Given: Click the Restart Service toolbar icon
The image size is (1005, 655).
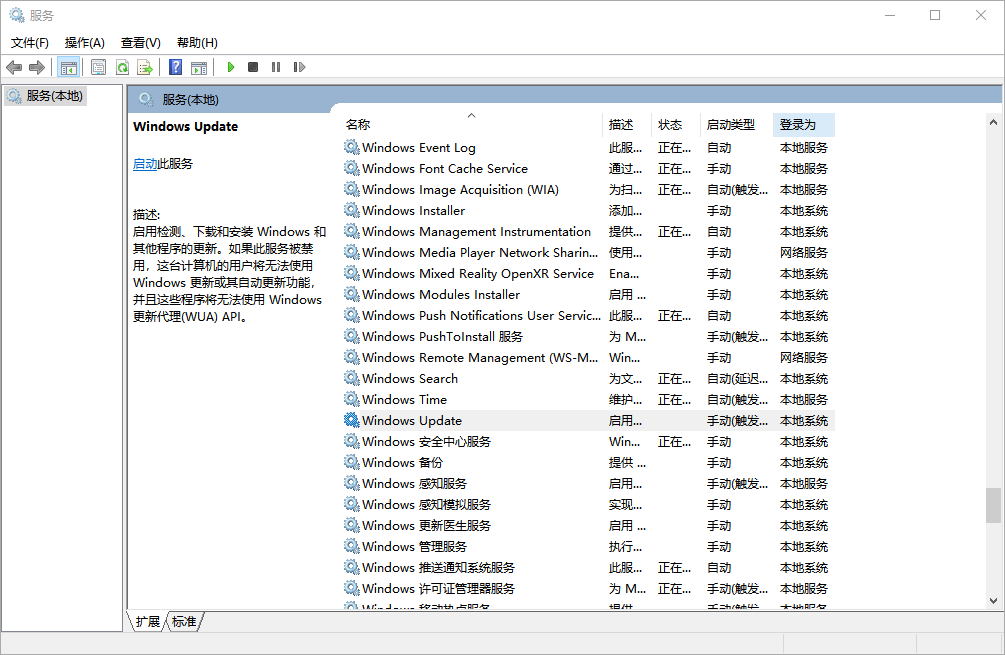Looking at the screenshot, I should click(299, 67).
